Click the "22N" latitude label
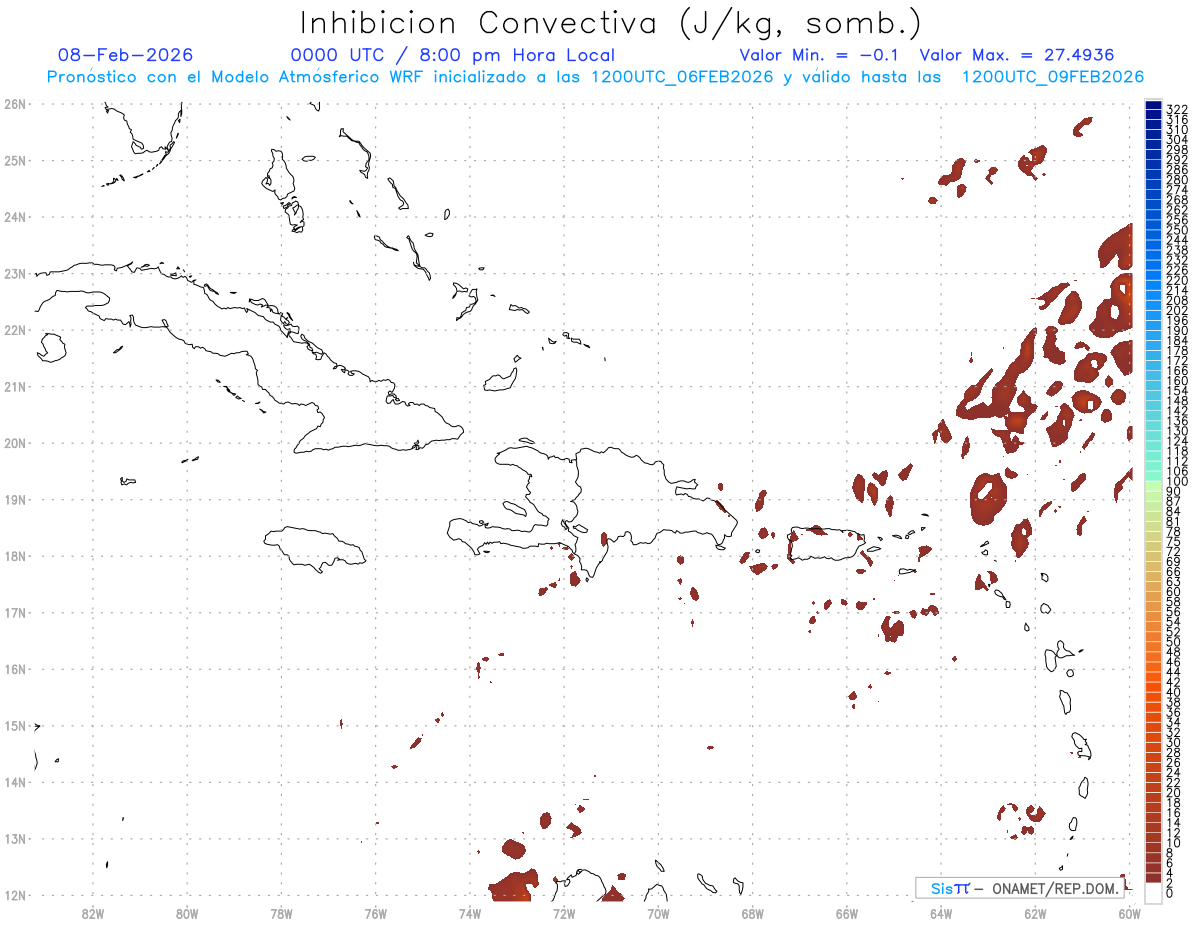 pos(14,330)
